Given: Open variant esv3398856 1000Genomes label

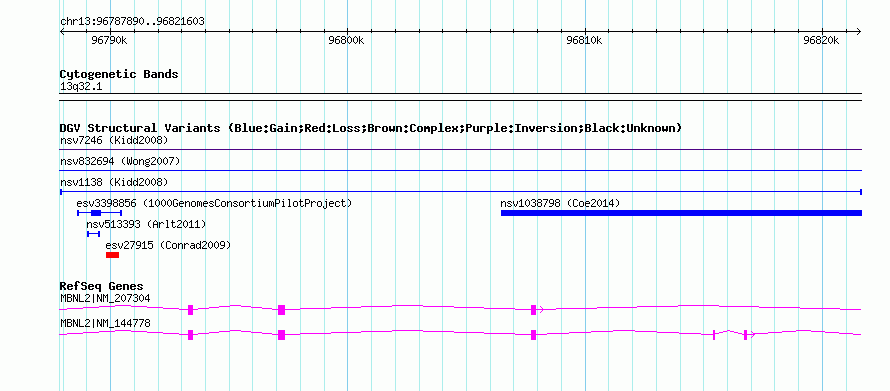Looking at the screenshot, I should pyautogui.click(x=214, y=203).
